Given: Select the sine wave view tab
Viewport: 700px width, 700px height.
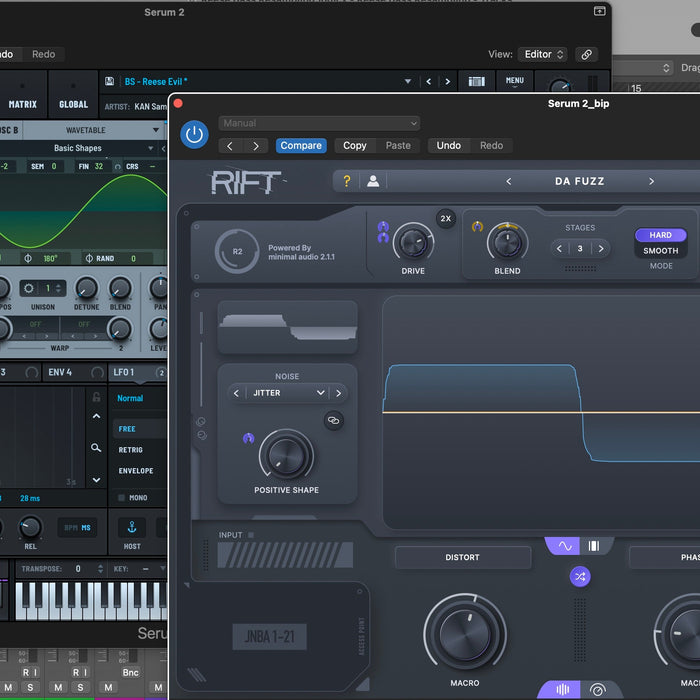Looking at the screenshot, I should (565, 546).
